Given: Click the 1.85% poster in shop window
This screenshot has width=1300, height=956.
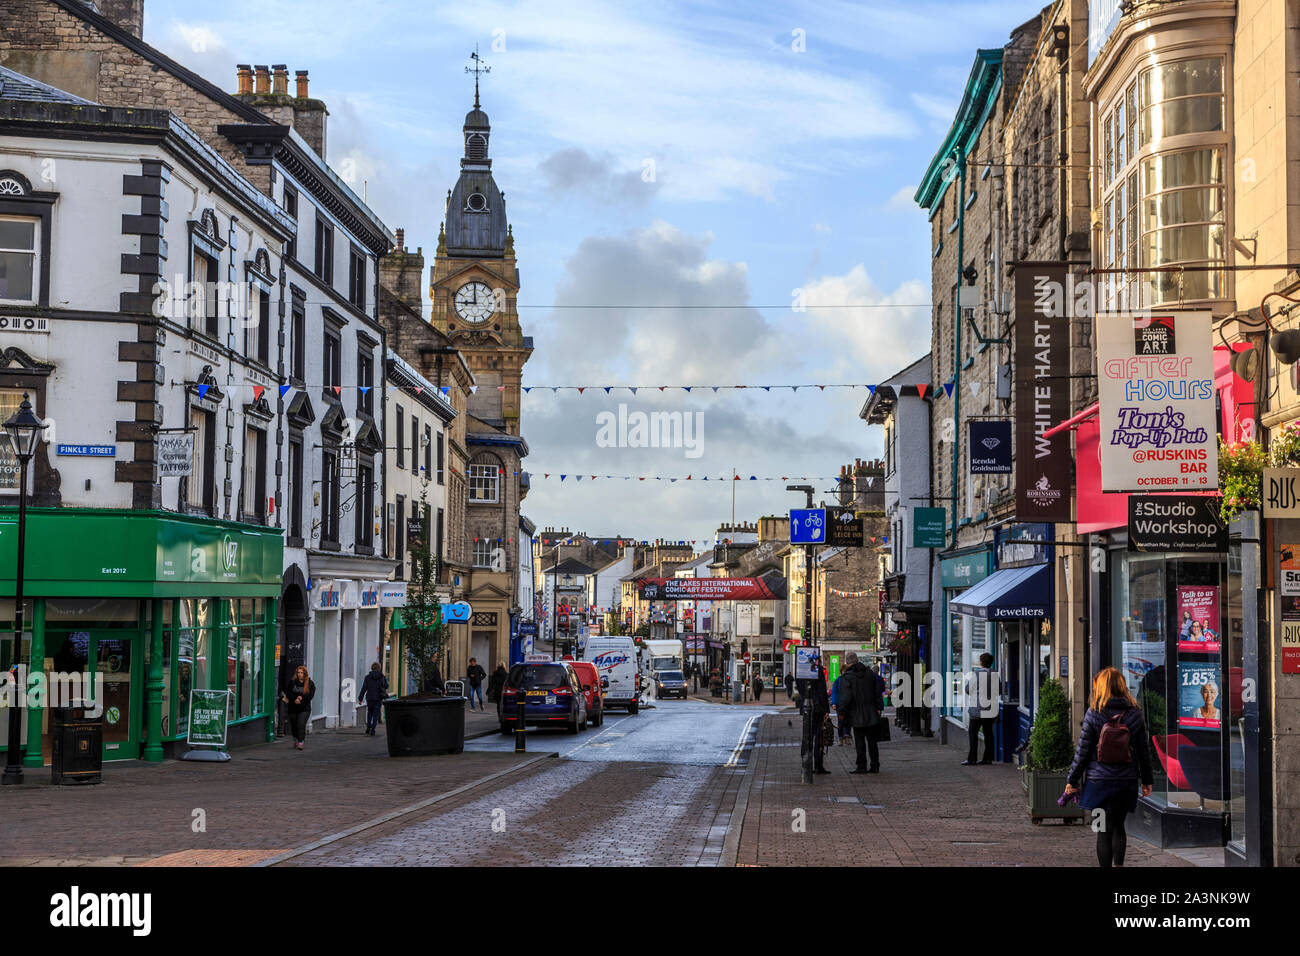Looking at the screenshot, I should coord(1198,695).
